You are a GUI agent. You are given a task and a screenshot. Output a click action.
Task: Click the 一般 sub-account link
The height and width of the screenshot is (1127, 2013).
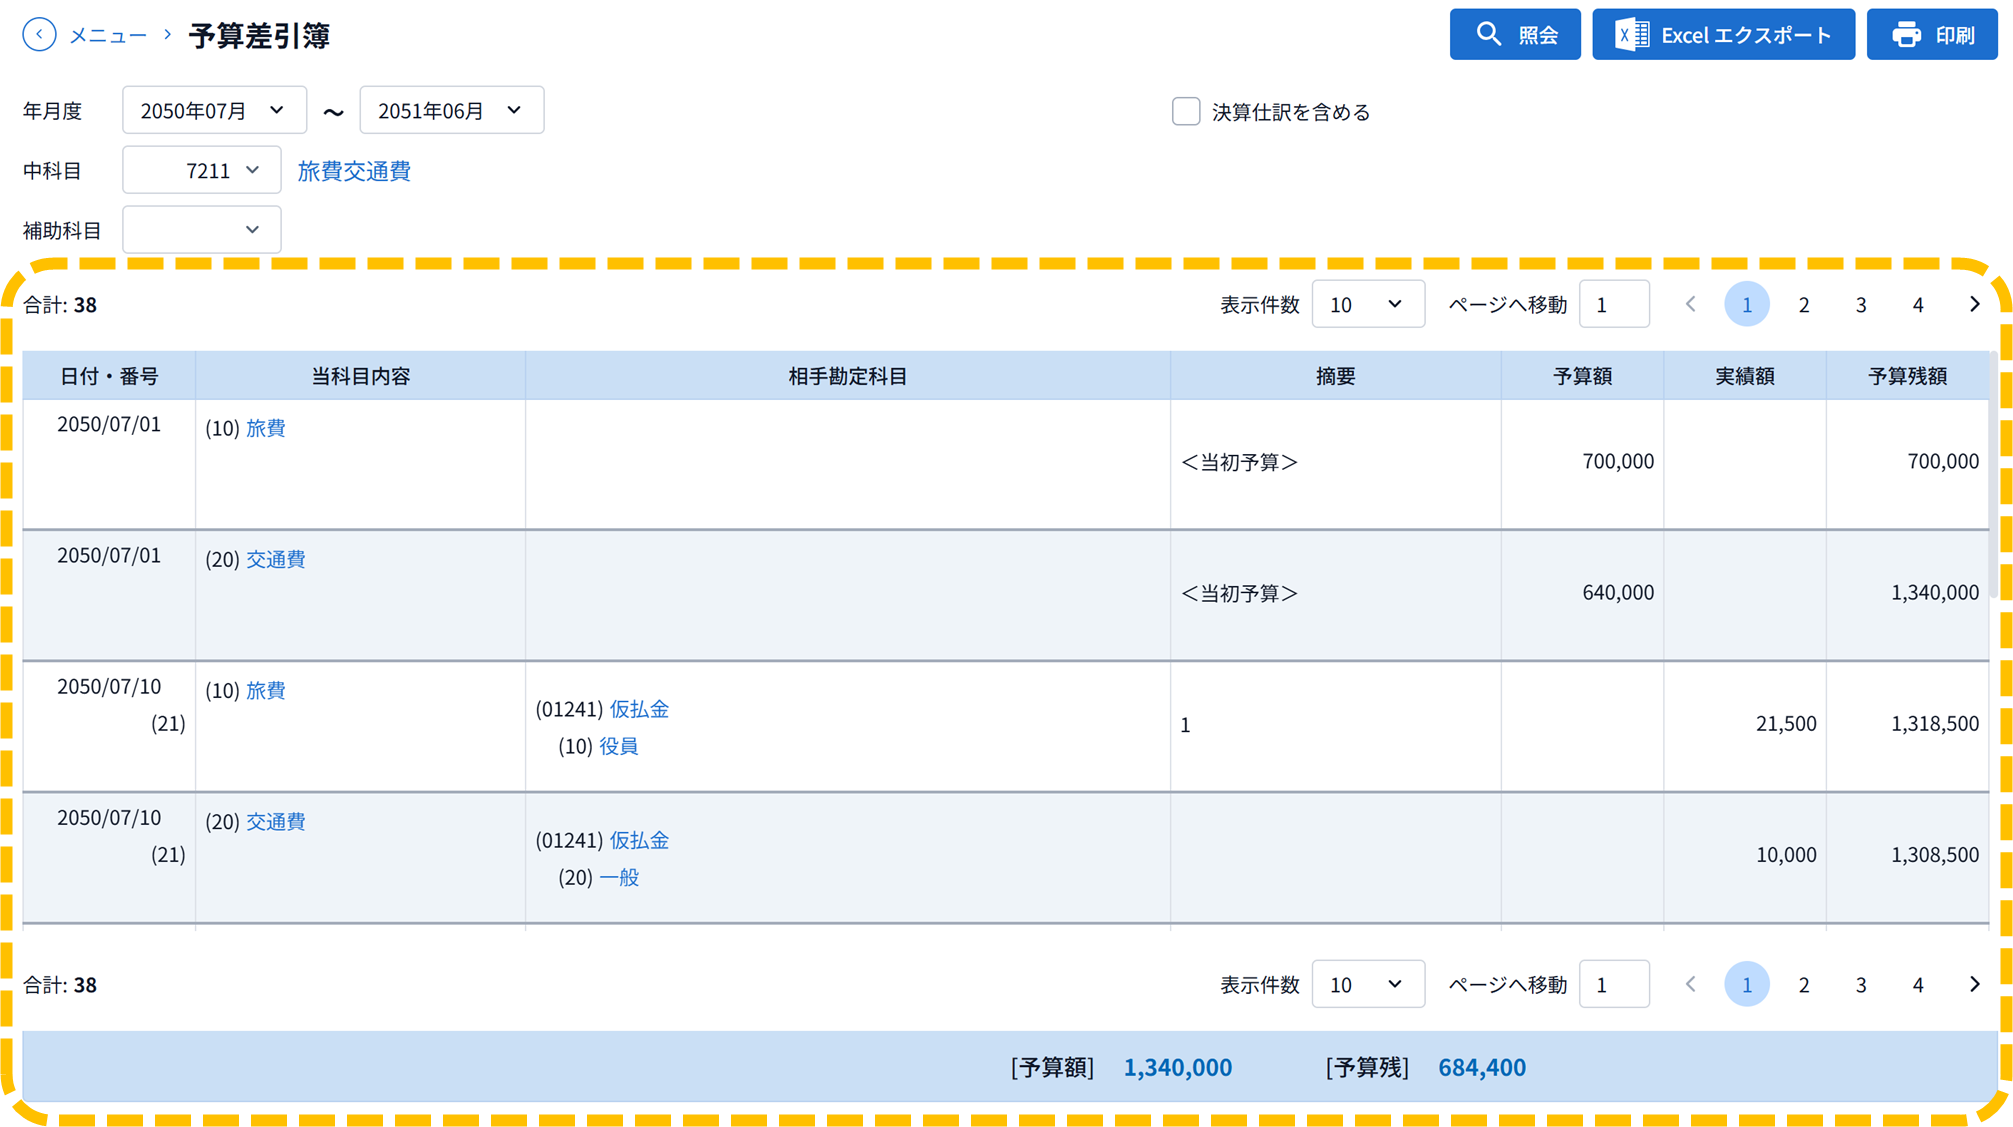pyautogui.click(x=619, y=877)
